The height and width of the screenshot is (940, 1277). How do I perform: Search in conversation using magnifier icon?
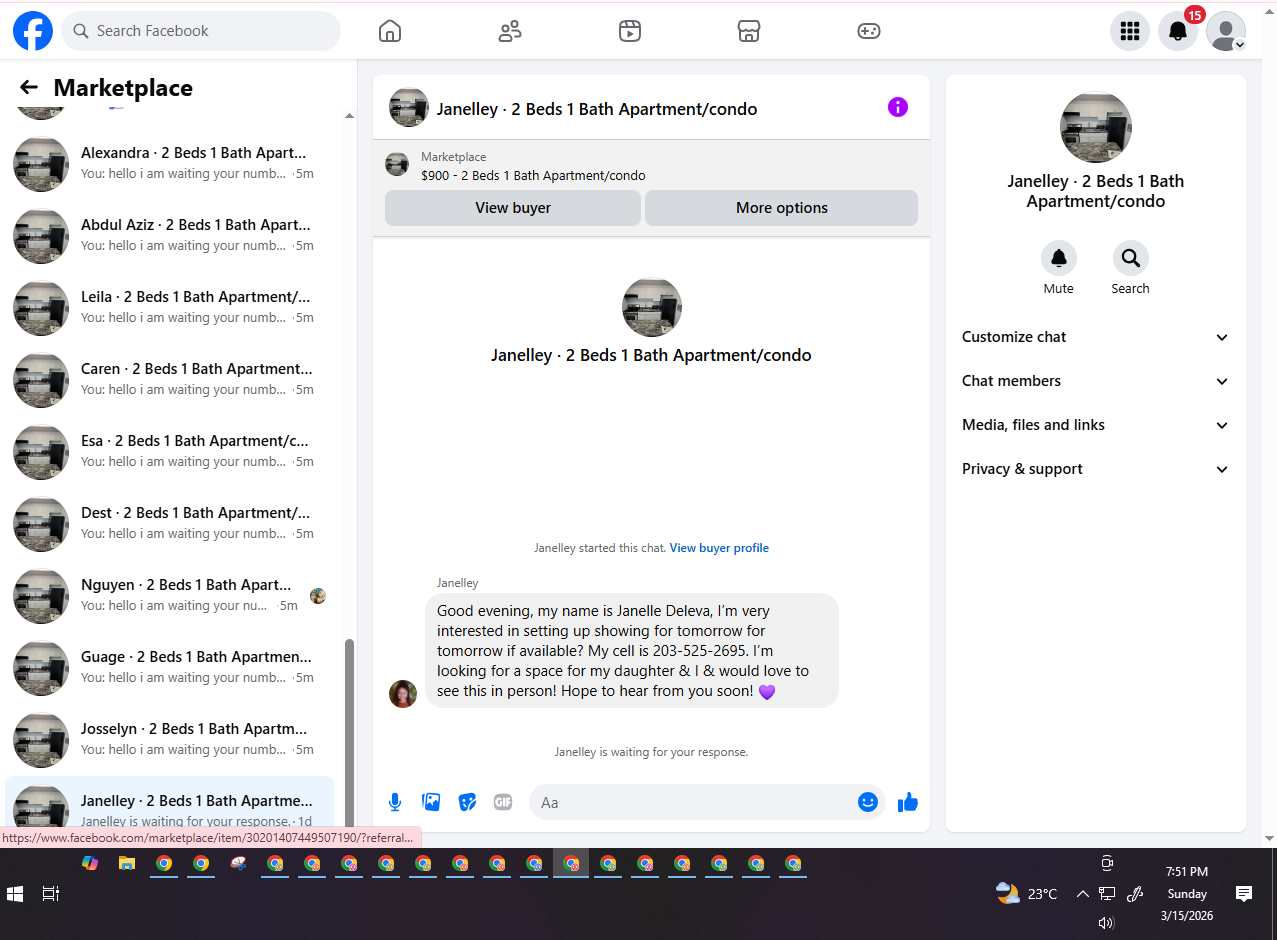click(1131, 258)
